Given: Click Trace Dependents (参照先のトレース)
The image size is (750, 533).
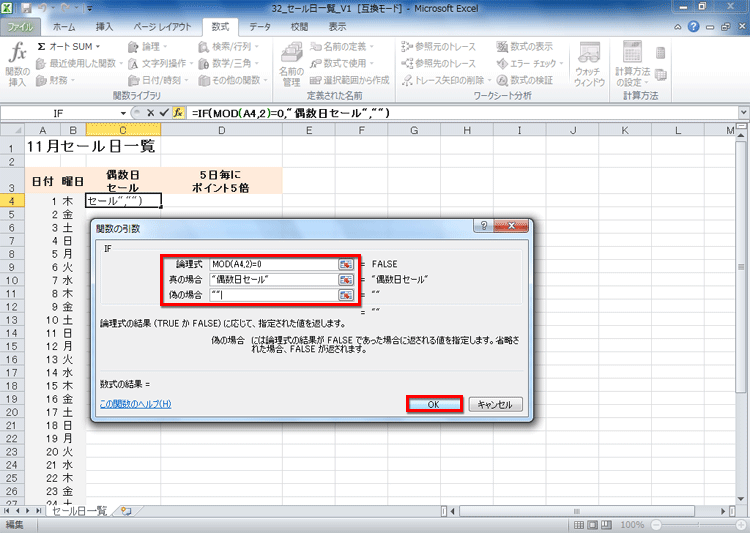Looking at the screenshot, I should (438, 63).
